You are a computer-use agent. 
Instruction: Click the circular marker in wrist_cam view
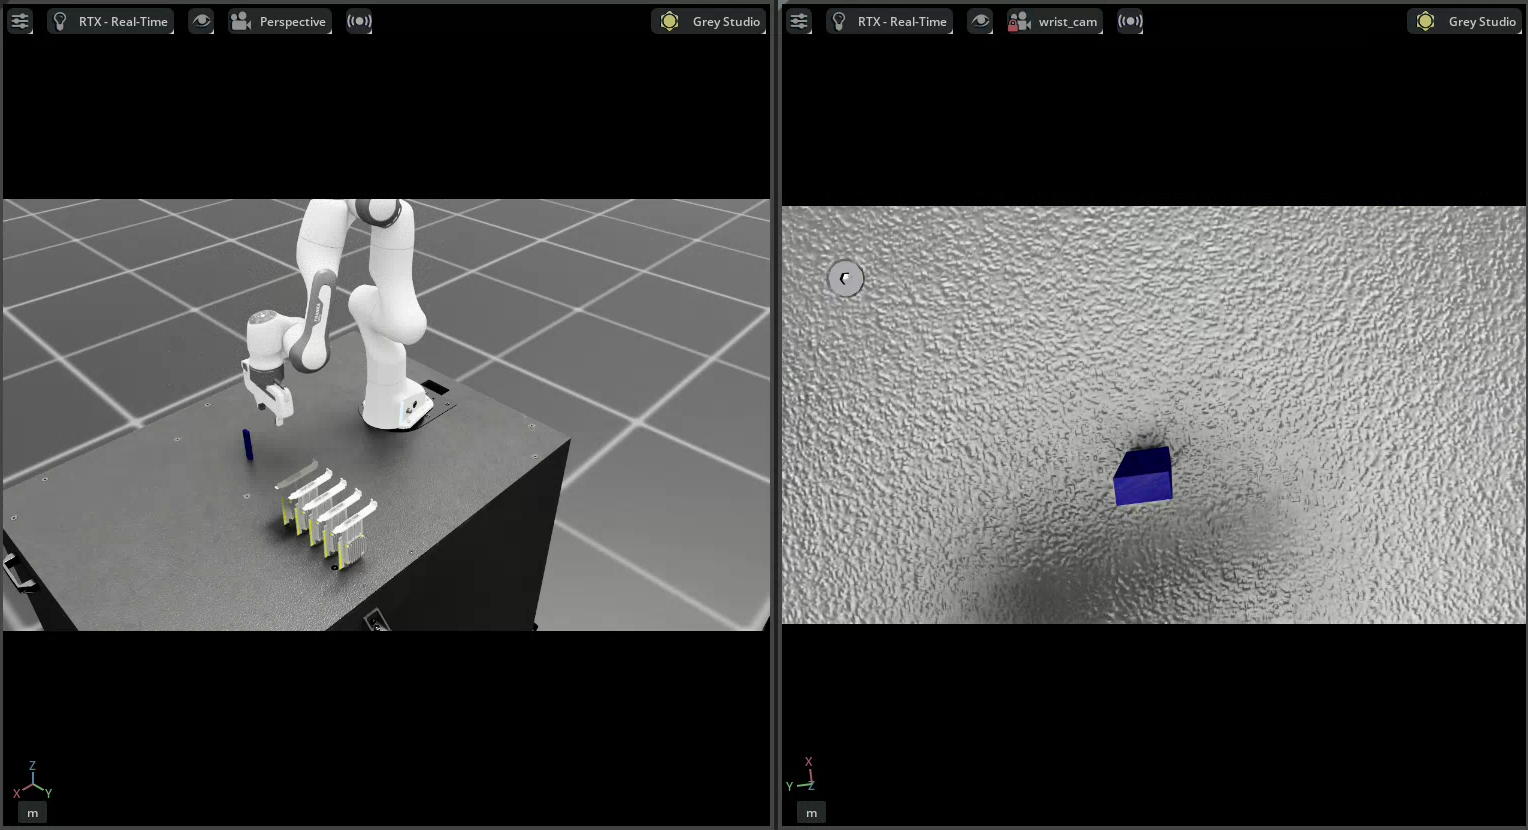click(x=845, y=279)
